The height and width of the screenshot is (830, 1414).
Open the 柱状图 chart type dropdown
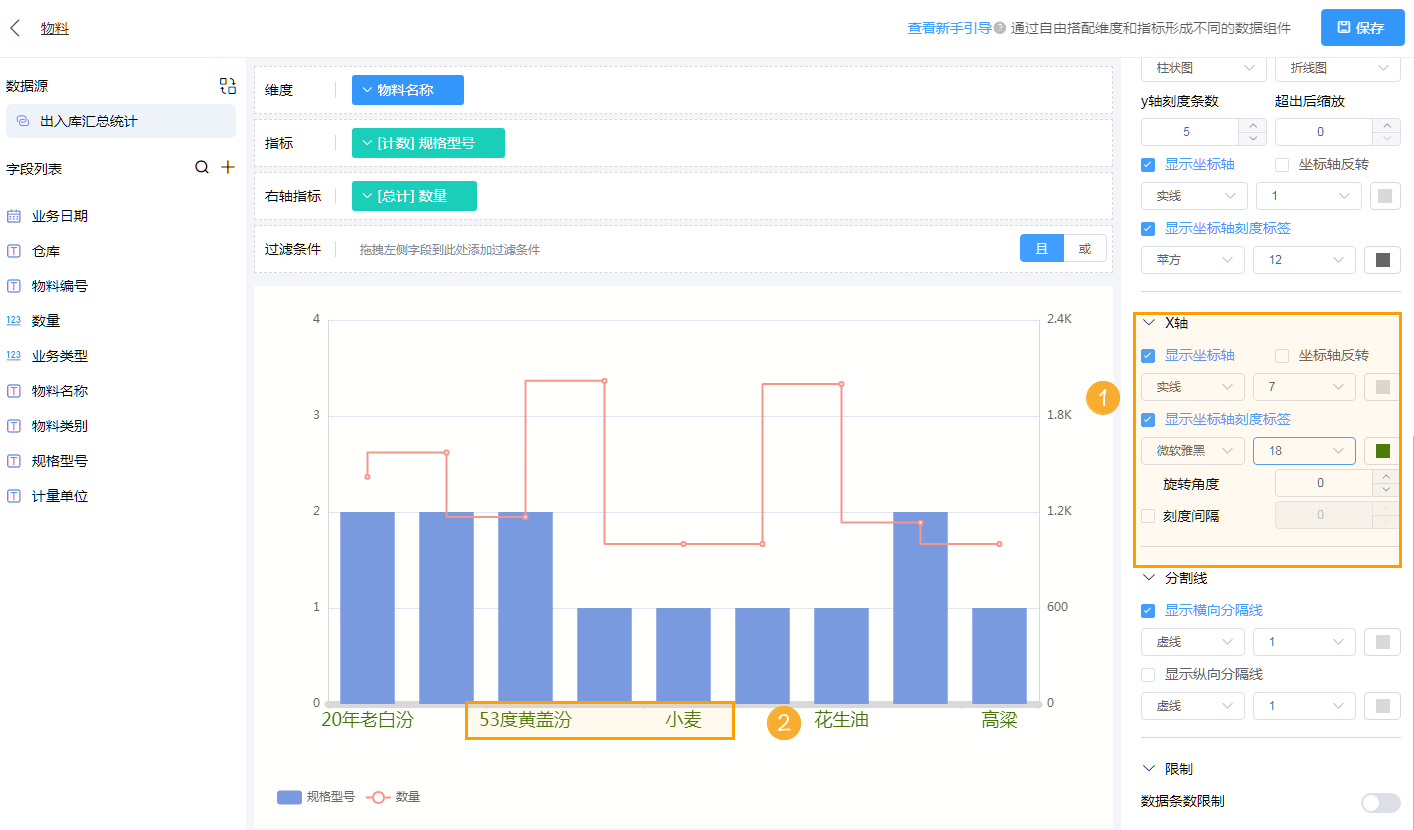pos(1203,68)
